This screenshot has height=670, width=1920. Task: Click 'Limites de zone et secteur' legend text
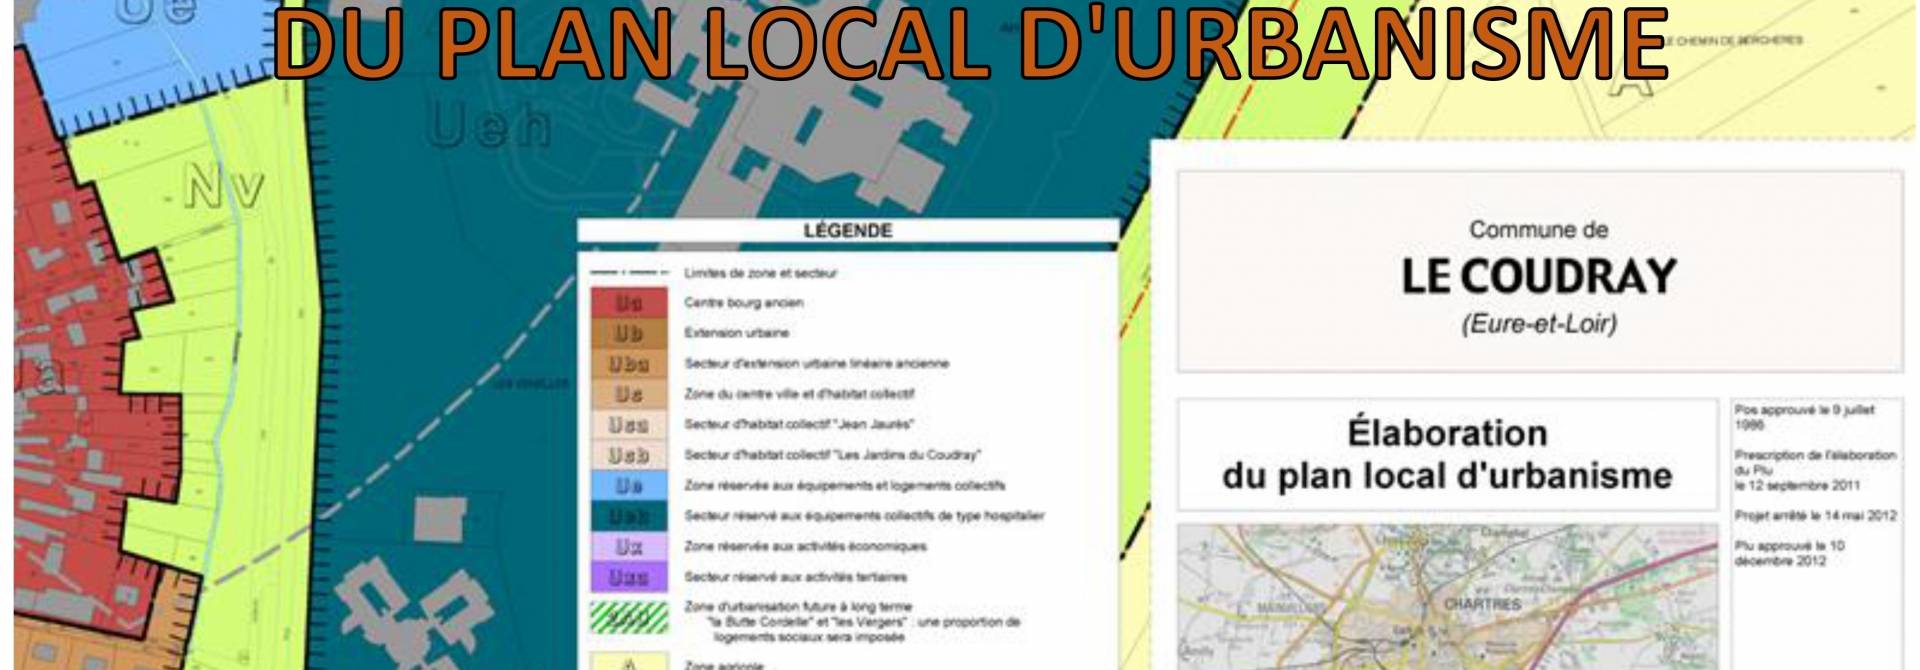[x=760, y=273]
